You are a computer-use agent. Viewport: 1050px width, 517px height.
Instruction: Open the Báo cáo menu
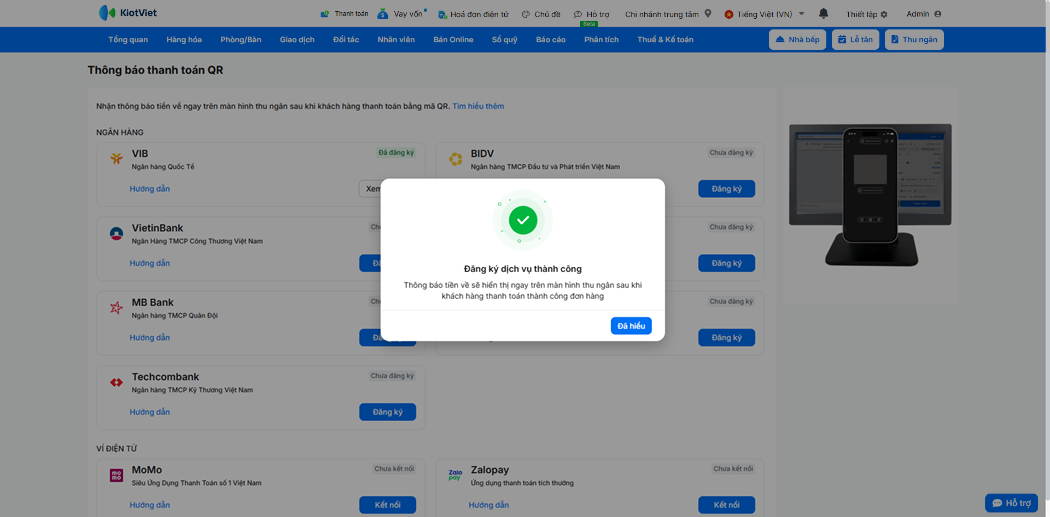tap(550, 40)
